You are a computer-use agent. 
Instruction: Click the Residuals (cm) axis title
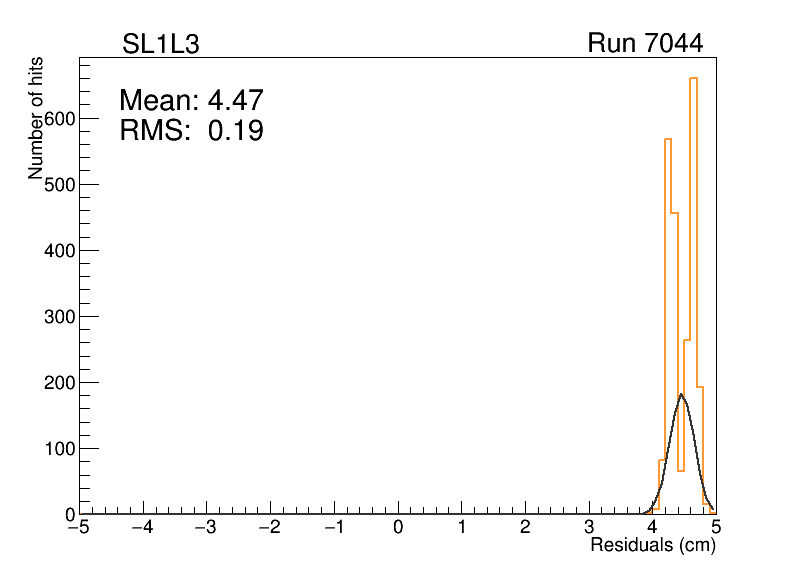[652, 546]
